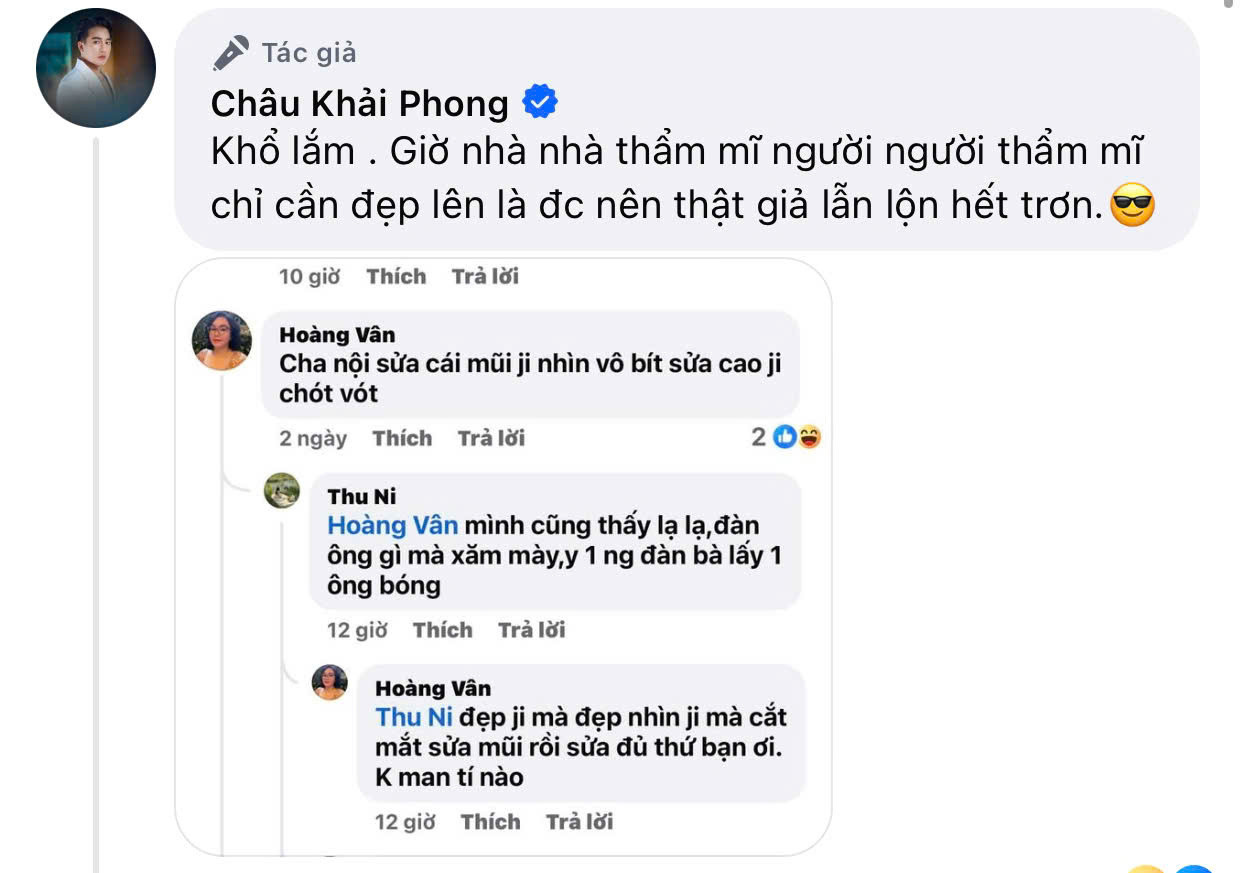
Task: Reply to Thu Ni's comment
Action: coord(532,630)
